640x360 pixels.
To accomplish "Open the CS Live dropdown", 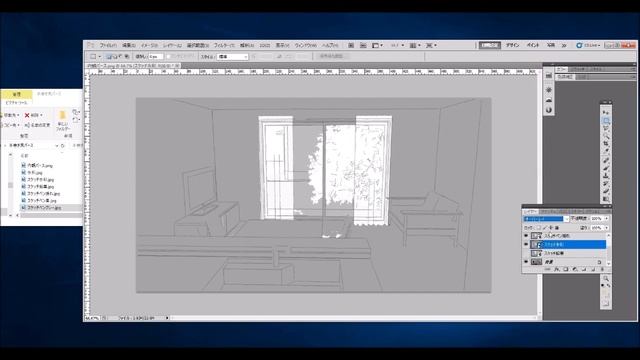I will point(588,45).
